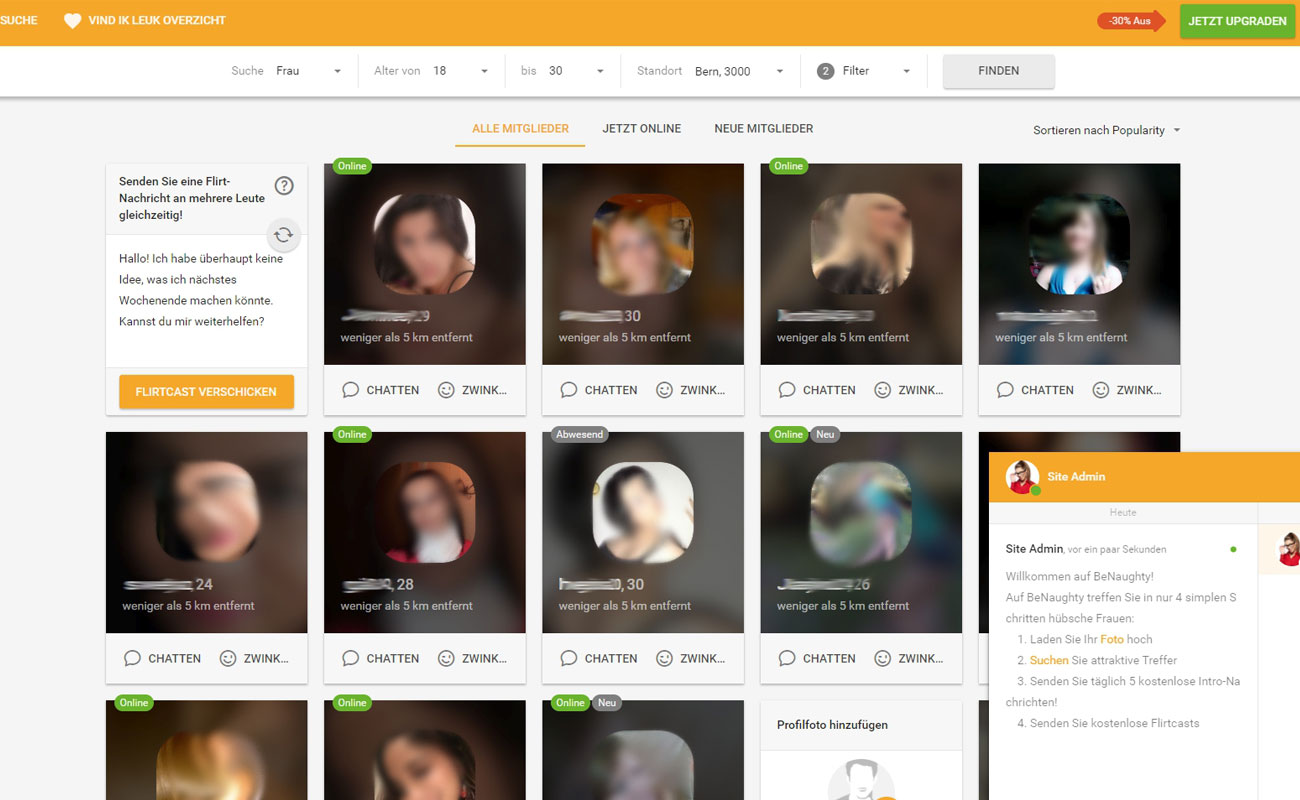
Task: Click the Finden search button
Action: click(x=998, y=71)
